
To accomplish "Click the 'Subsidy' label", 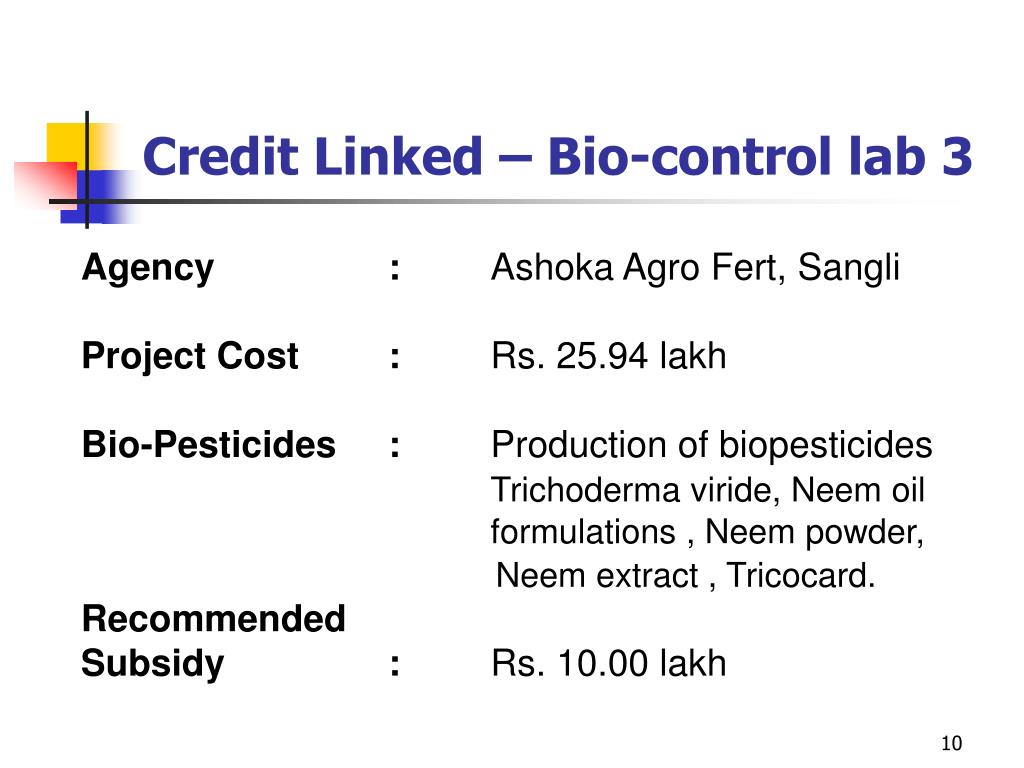I will point(153,664).
